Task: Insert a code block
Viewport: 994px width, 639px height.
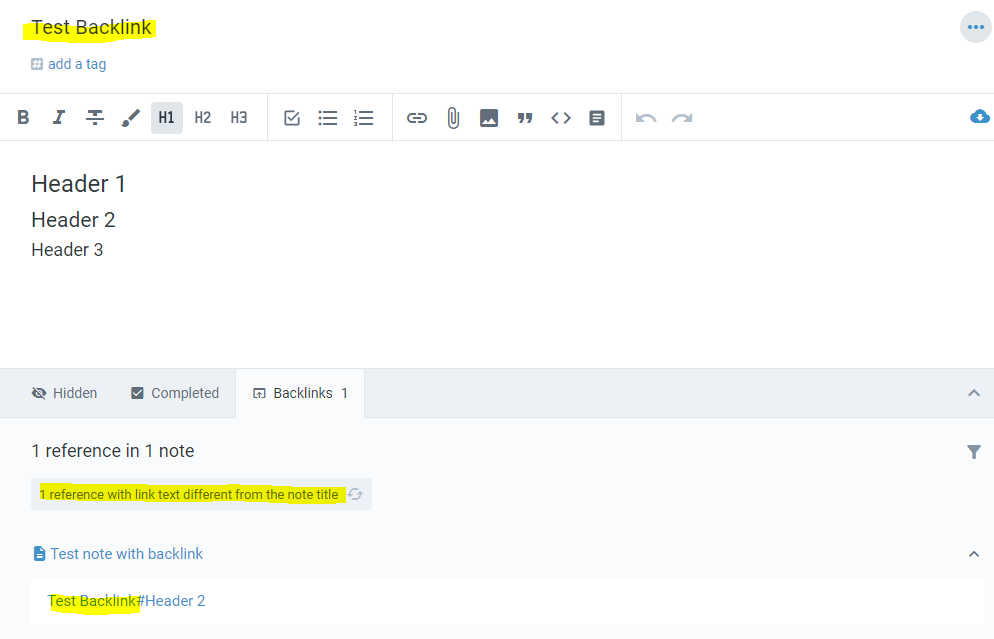Action: pyautogui.click(x=561, y=118)
